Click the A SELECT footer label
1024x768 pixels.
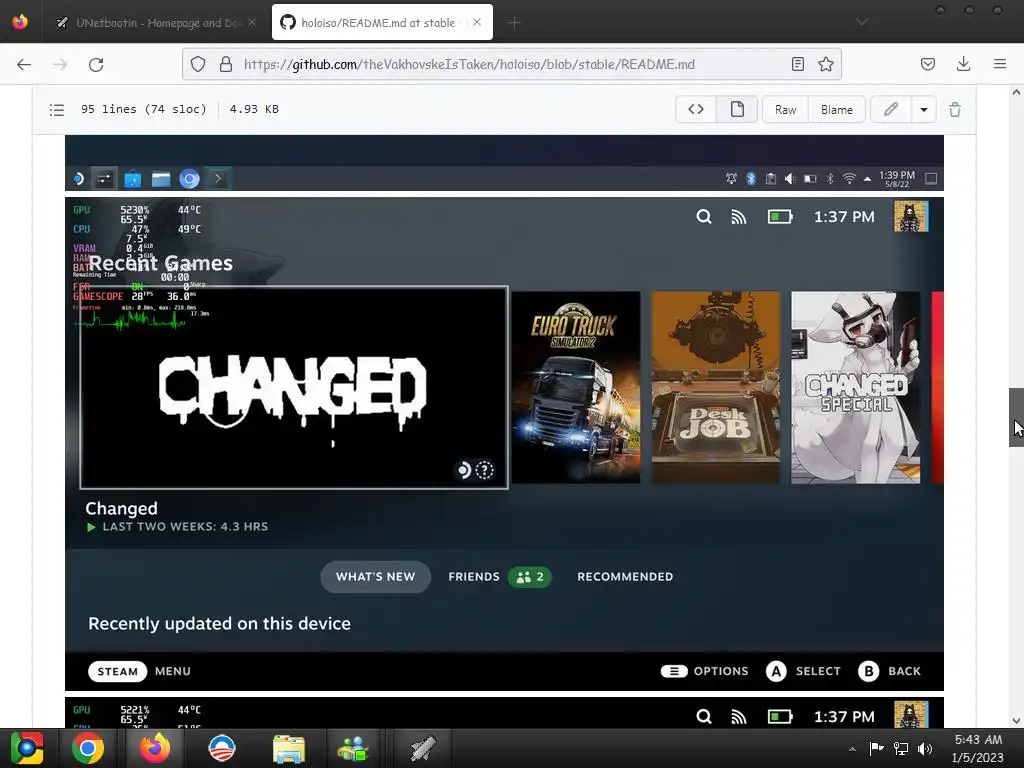click(x=803, y=671)
